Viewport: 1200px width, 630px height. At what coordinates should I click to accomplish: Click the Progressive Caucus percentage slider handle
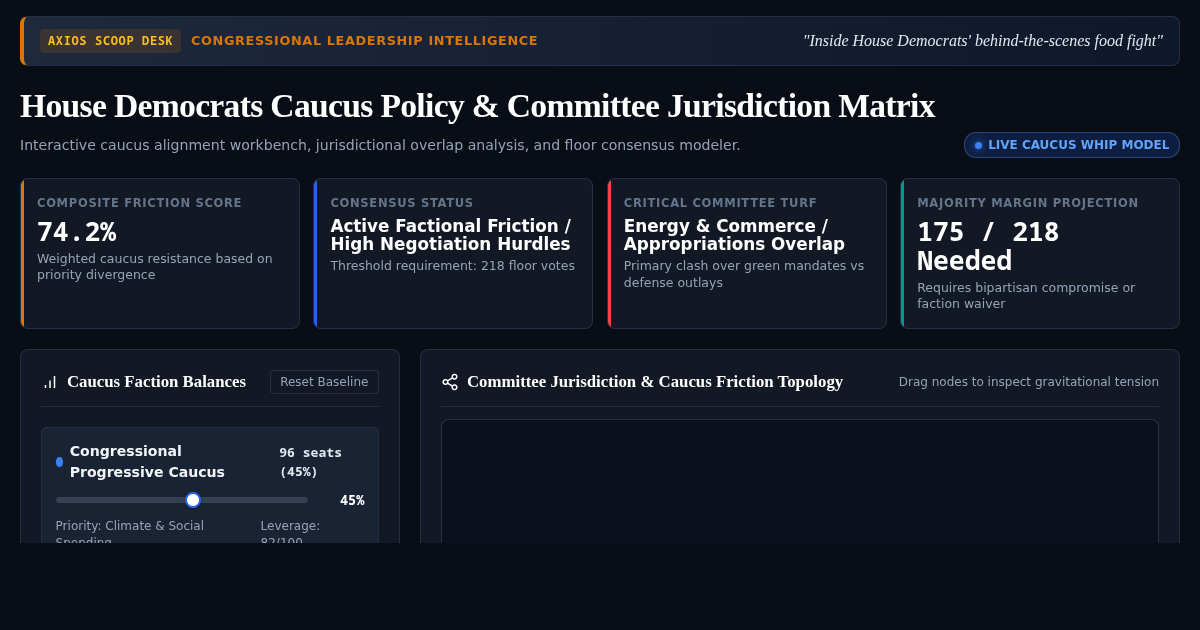193,500
